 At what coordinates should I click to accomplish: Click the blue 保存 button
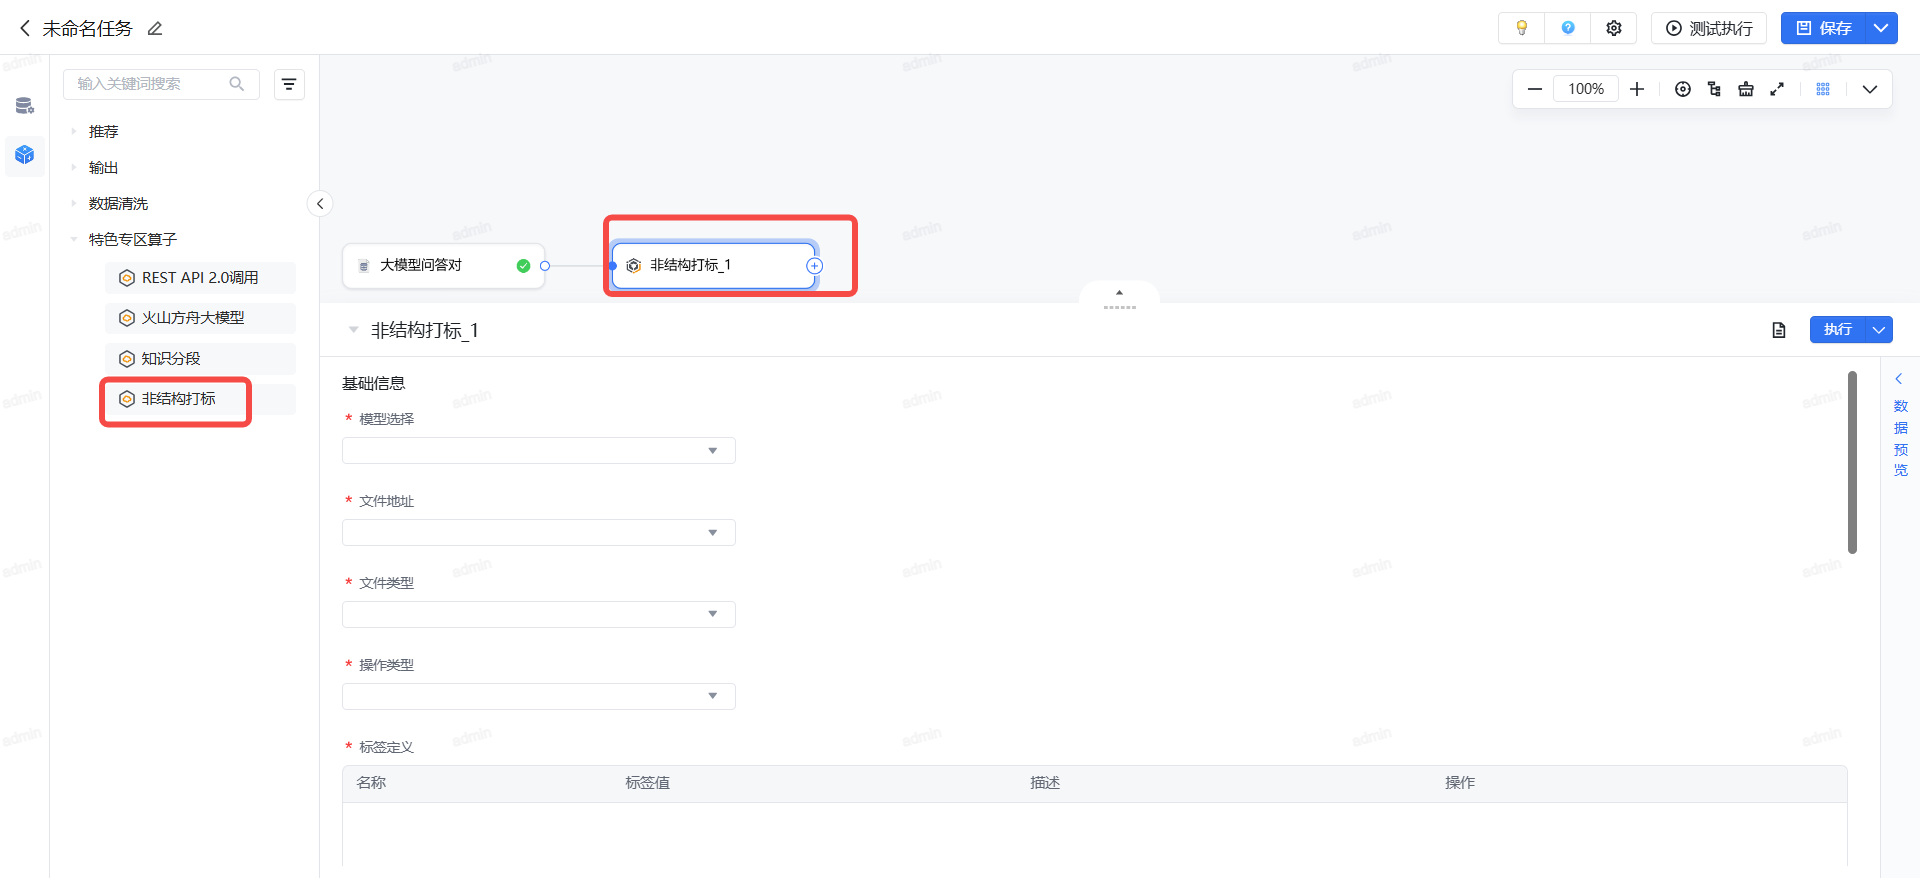pos(1824,28)
